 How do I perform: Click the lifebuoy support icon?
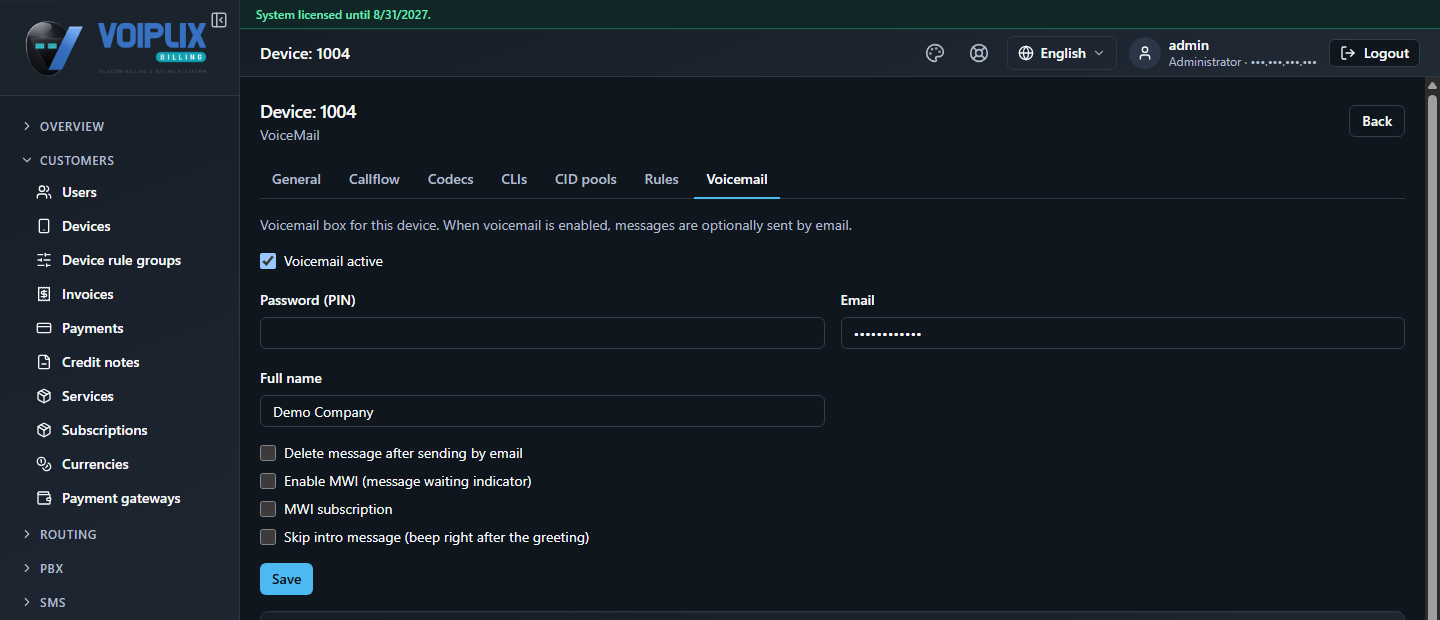(x=979, y=53)
